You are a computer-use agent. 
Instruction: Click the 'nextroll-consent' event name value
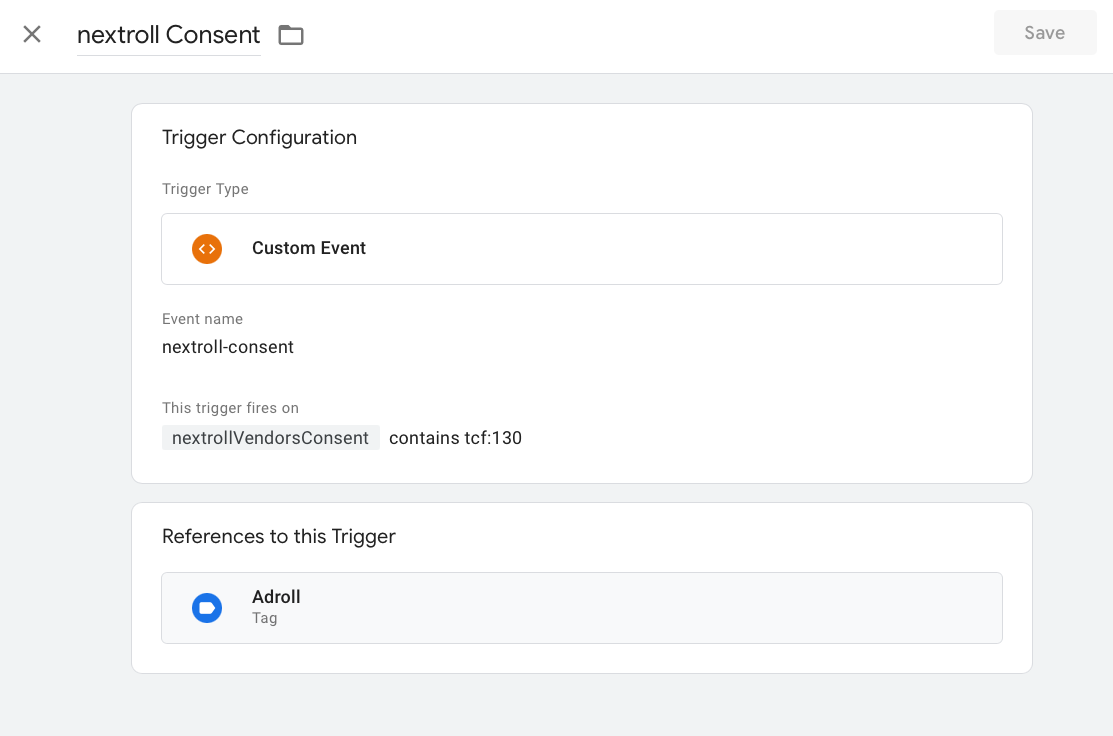(x=228, y=348)
